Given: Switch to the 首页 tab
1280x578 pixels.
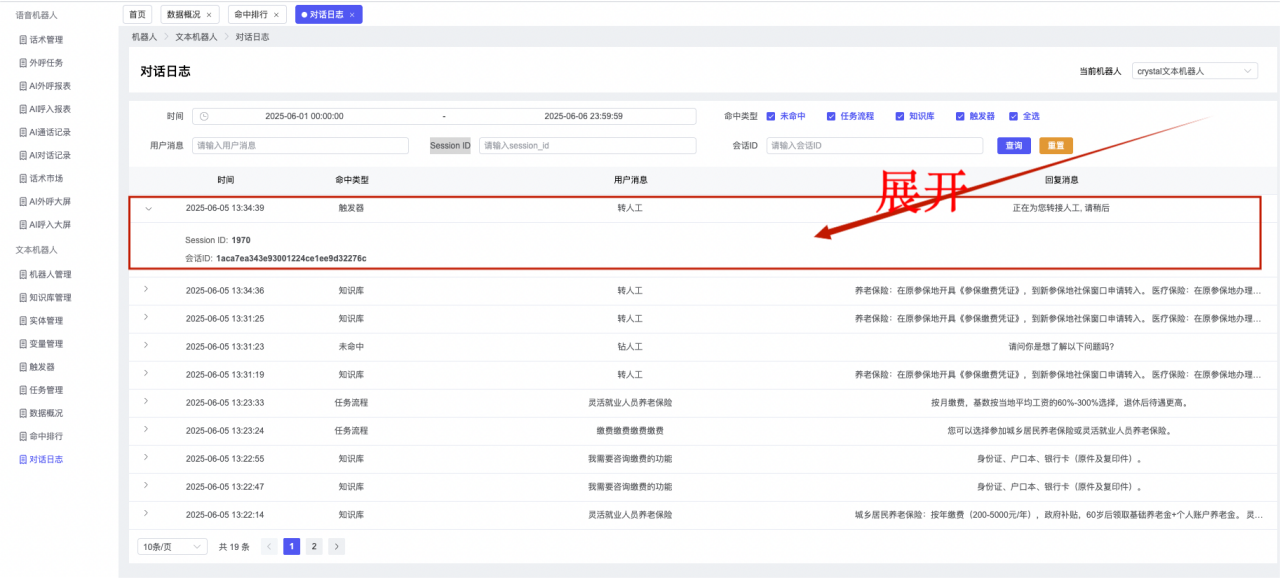Looking at the screenshot, I should pos(137,15).
